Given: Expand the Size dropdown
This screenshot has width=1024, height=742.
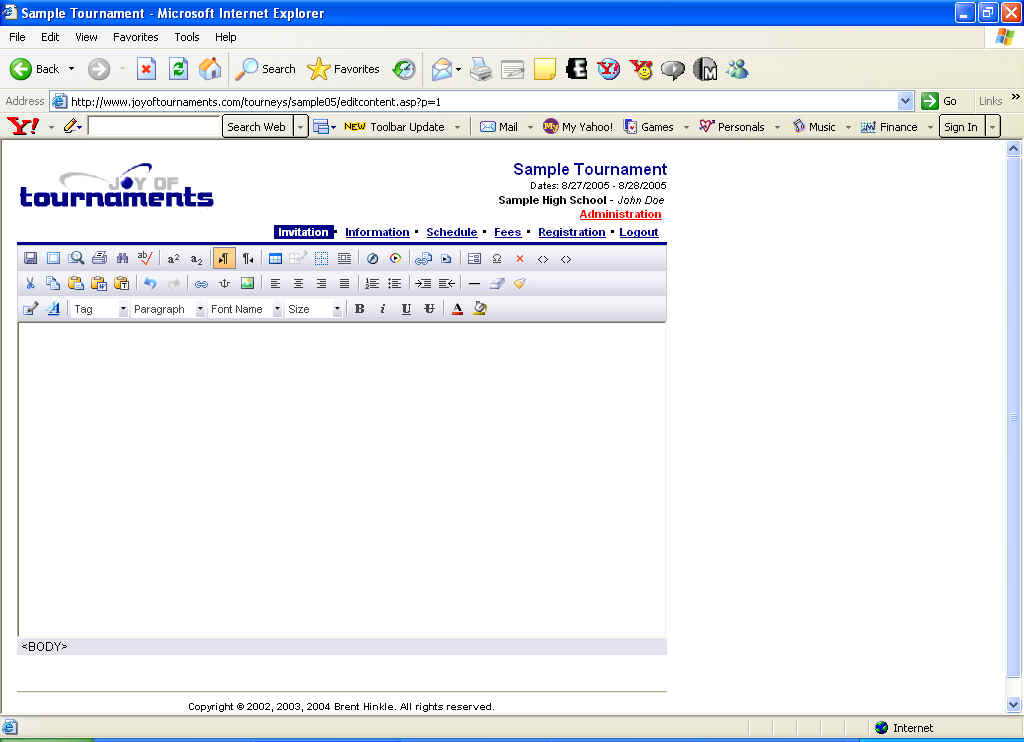Looking at the screenshot, I should tap(337, 310).
